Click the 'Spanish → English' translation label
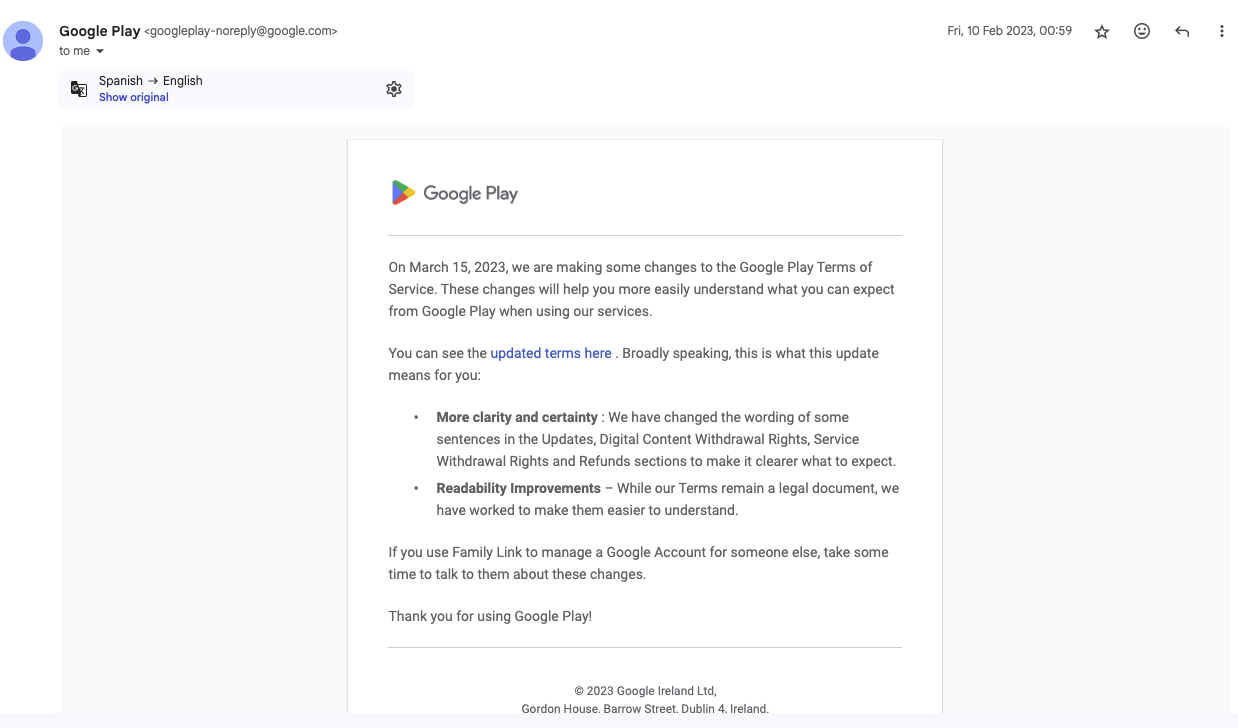1238x728 pixels. click(151, 81)
